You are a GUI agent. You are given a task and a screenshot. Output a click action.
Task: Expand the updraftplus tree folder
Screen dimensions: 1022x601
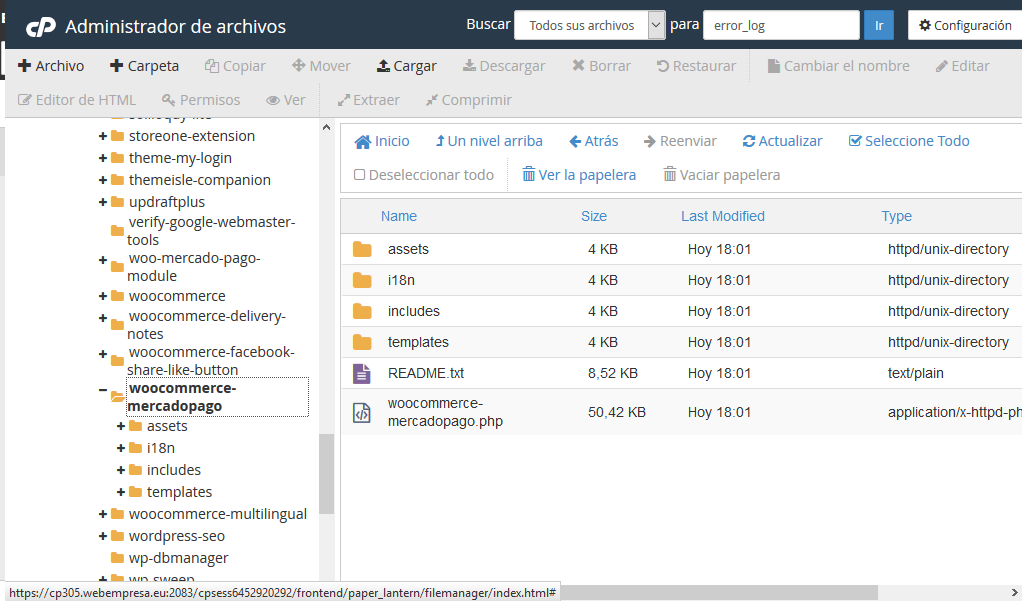[103, 202]
